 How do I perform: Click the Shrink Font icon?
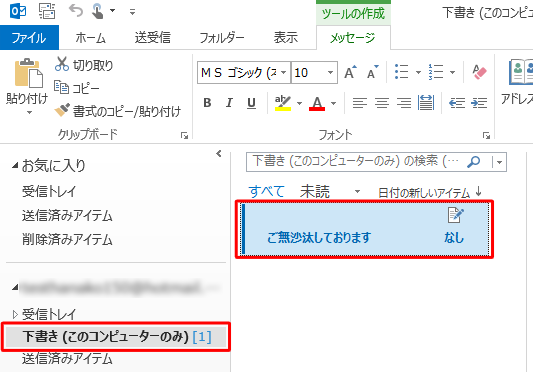(x=373, y=72)
